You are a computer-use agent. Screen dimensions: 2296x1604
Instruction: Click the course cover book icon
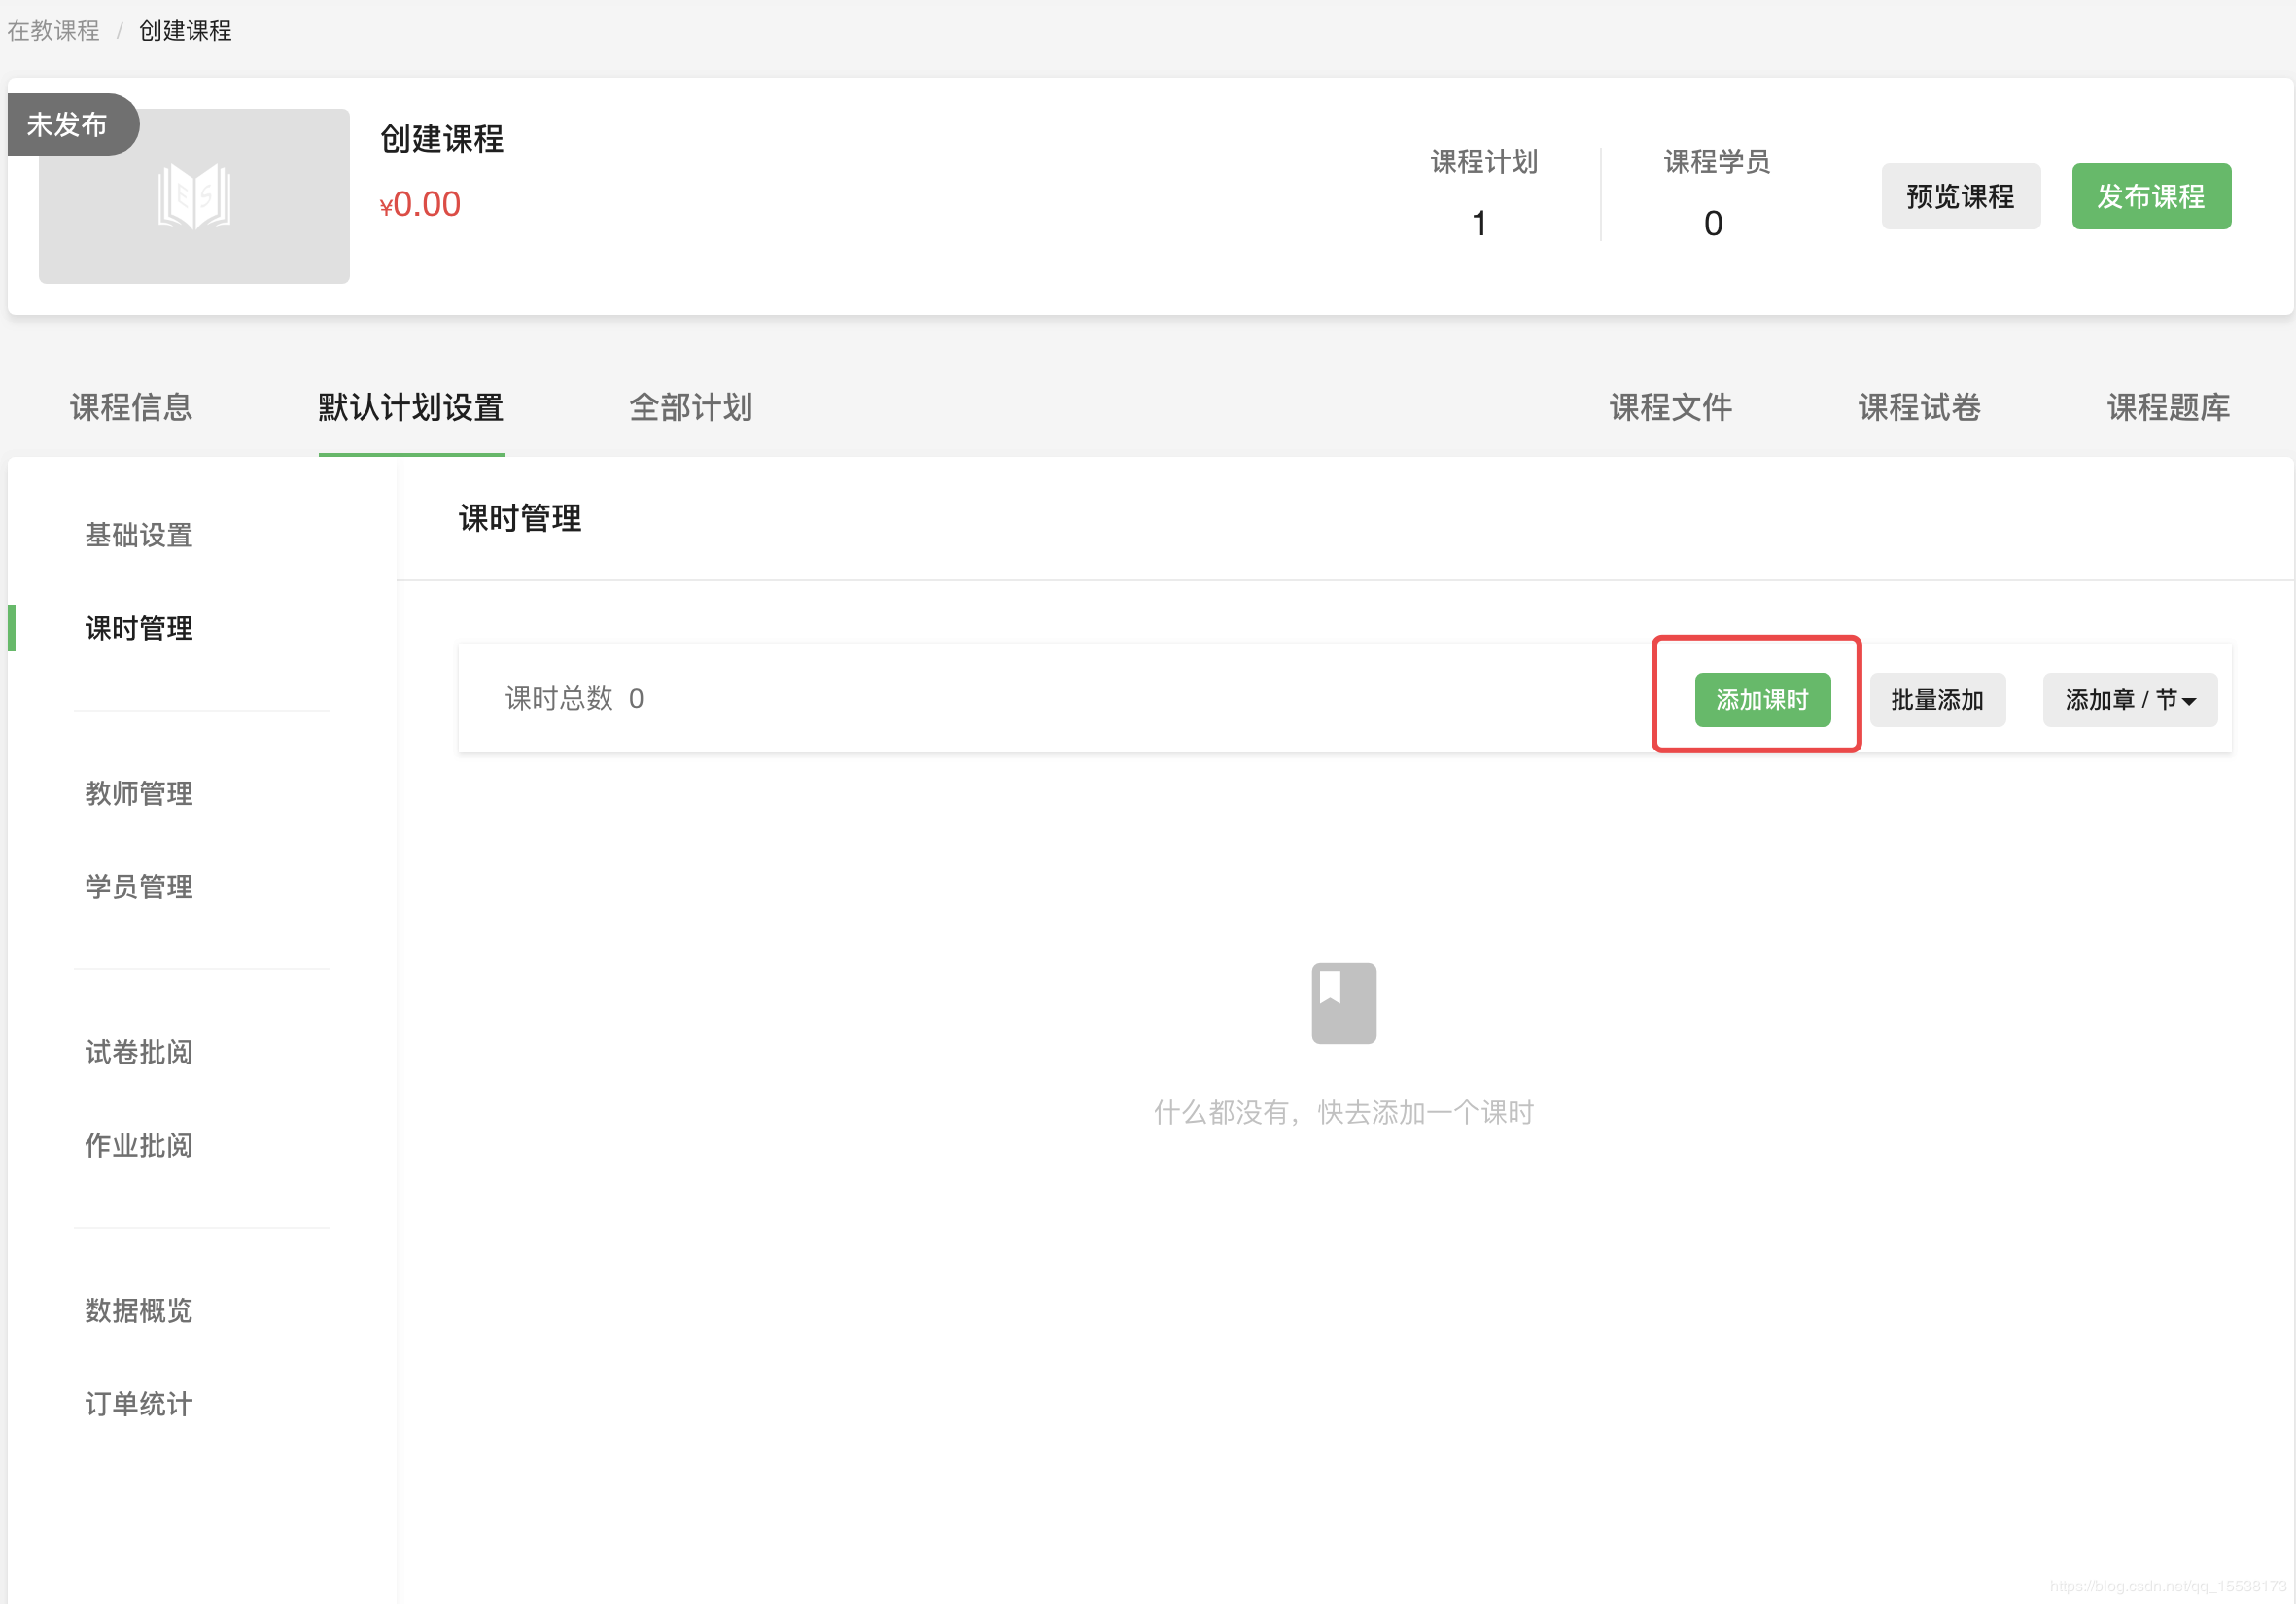click(x=194, y=197)
